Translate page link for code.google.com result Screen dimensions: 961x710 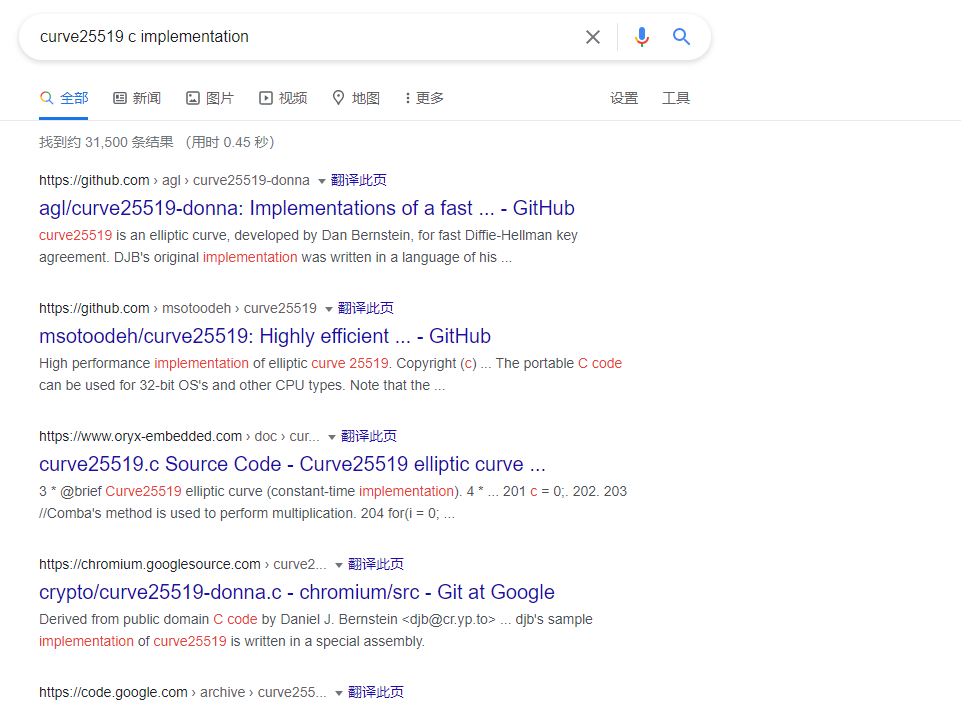pos(376,693)
